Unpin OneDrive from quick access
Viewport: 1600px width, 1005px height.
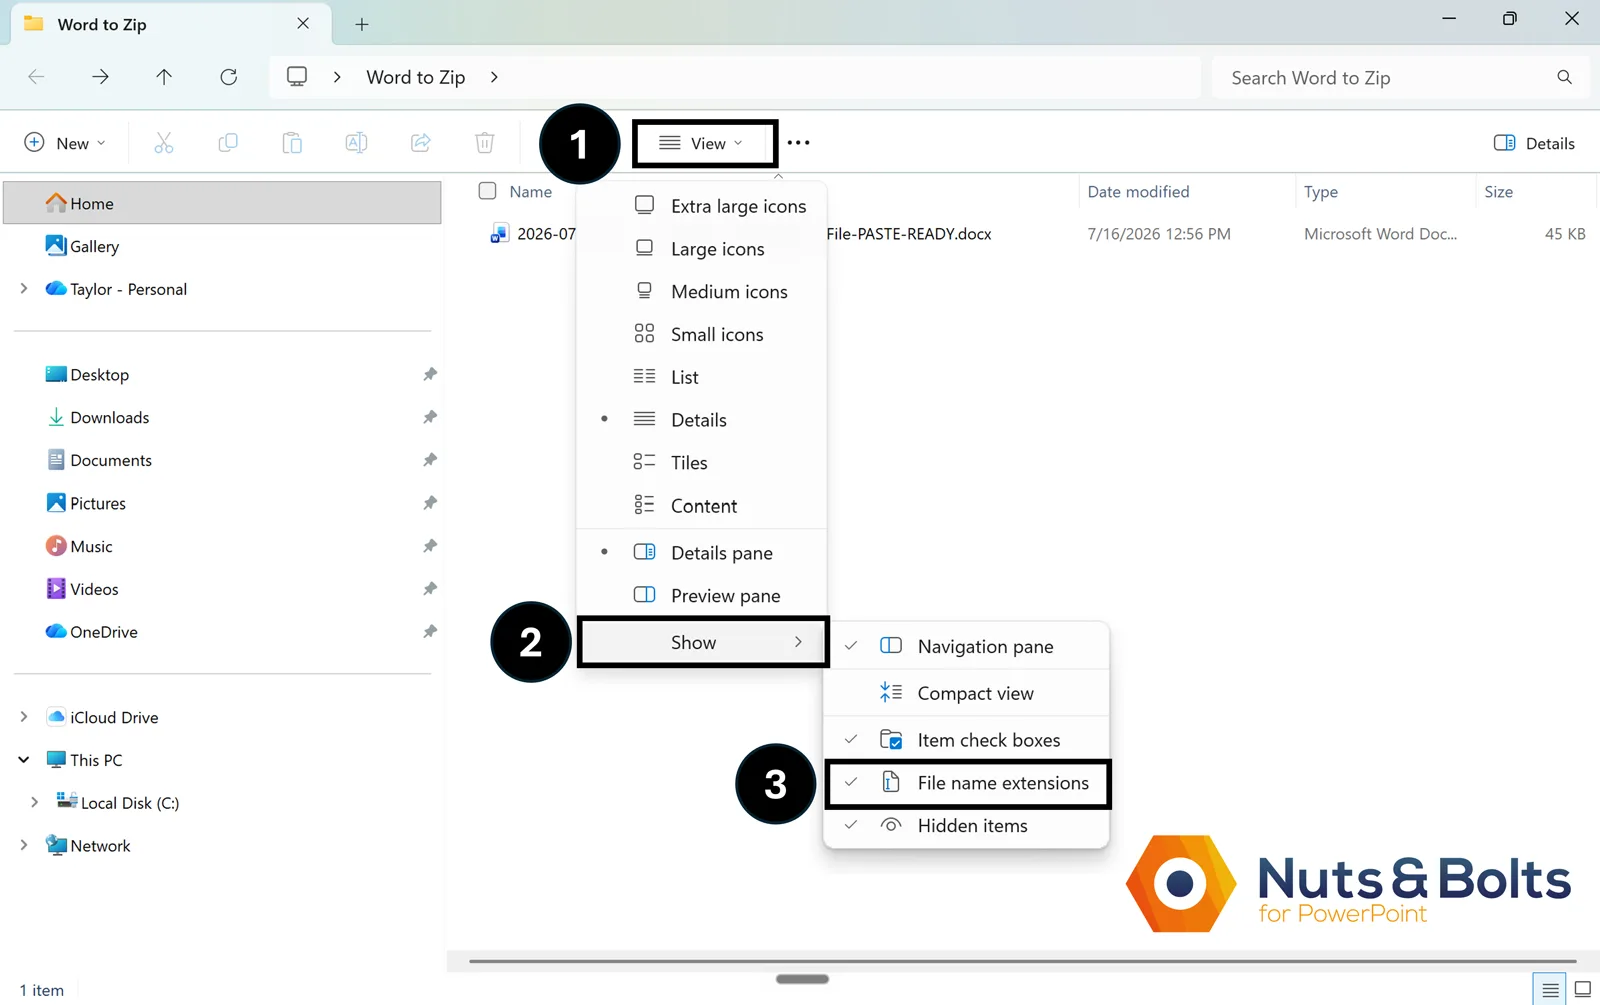[x=430, y=632]
